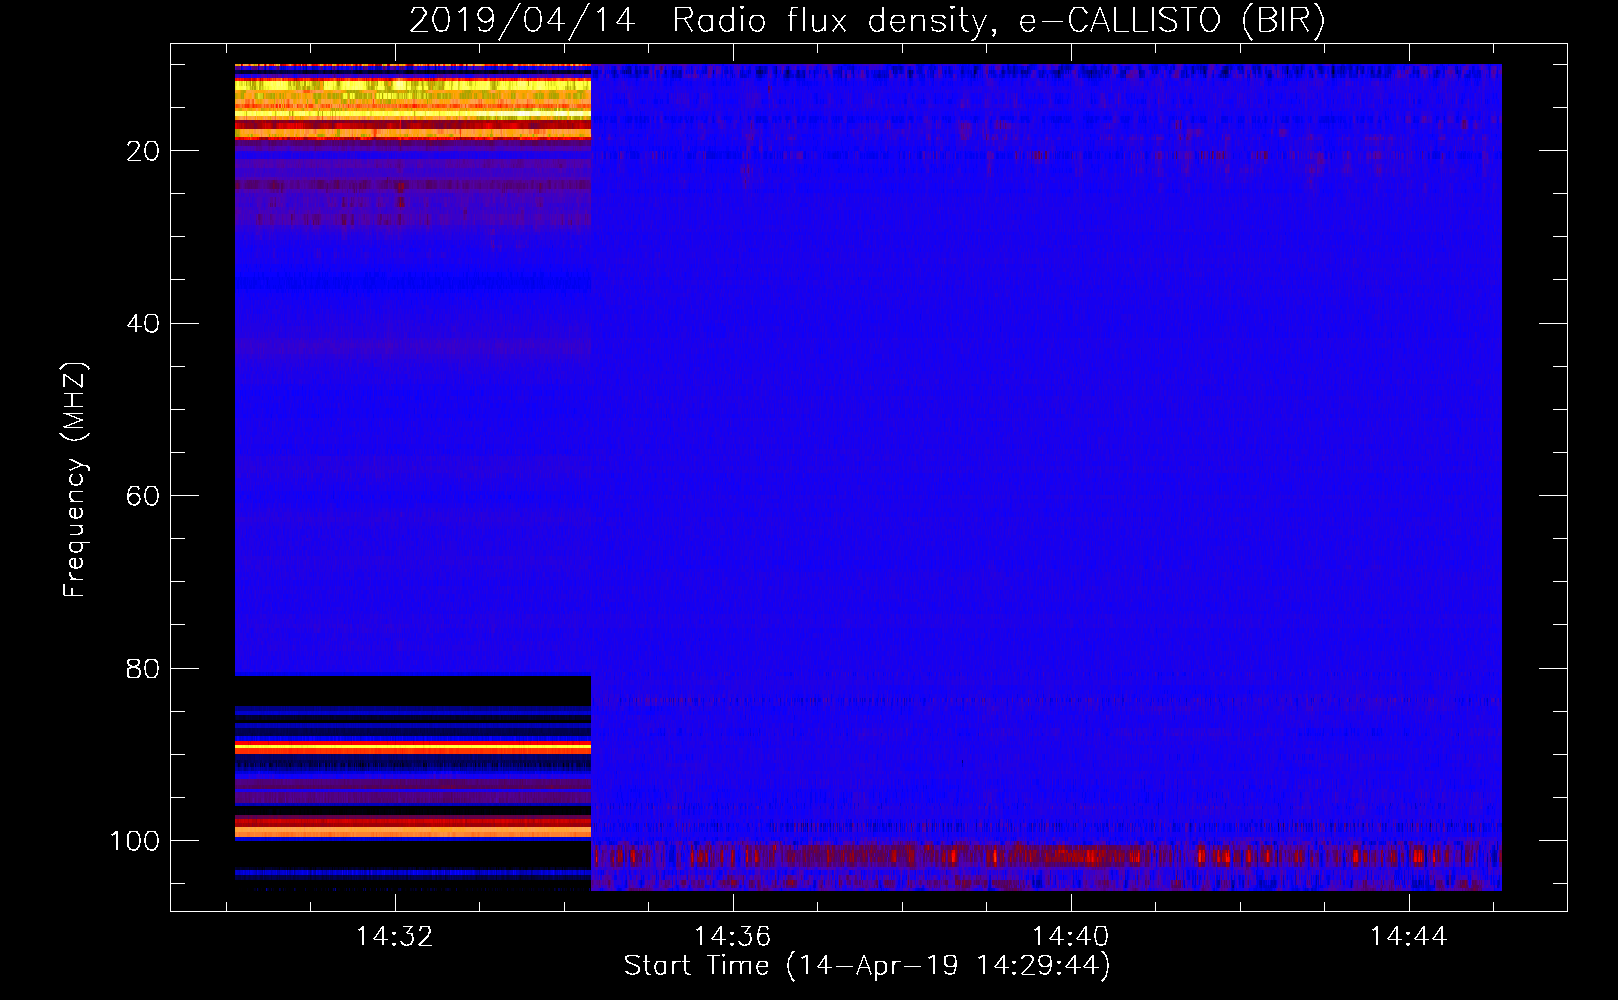Click the plot title '2019/04/14 Radio flux density, e-CALLISTO (BIR)'
Image resolution: width=1618 pixels, height=1000 pixels.
pyautogui.click(x=867, y=21)
